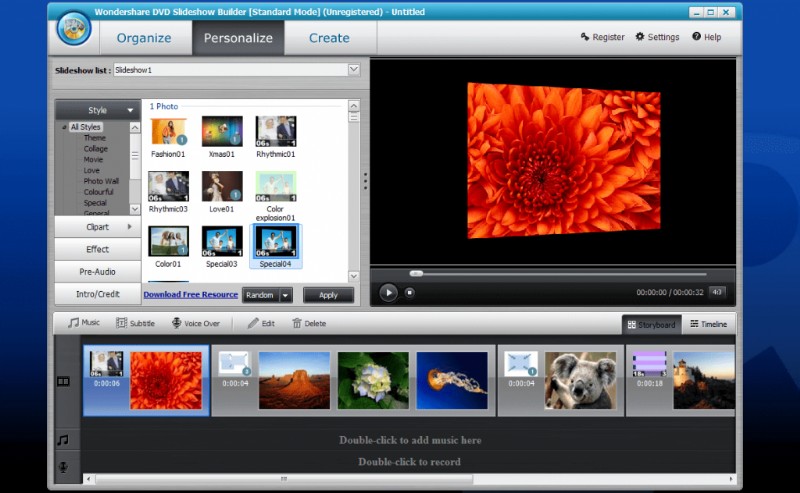Choose the Rhythmic01 style thumbnail
The height and width of the screenshot is (493, 800).
coord(276,132)
